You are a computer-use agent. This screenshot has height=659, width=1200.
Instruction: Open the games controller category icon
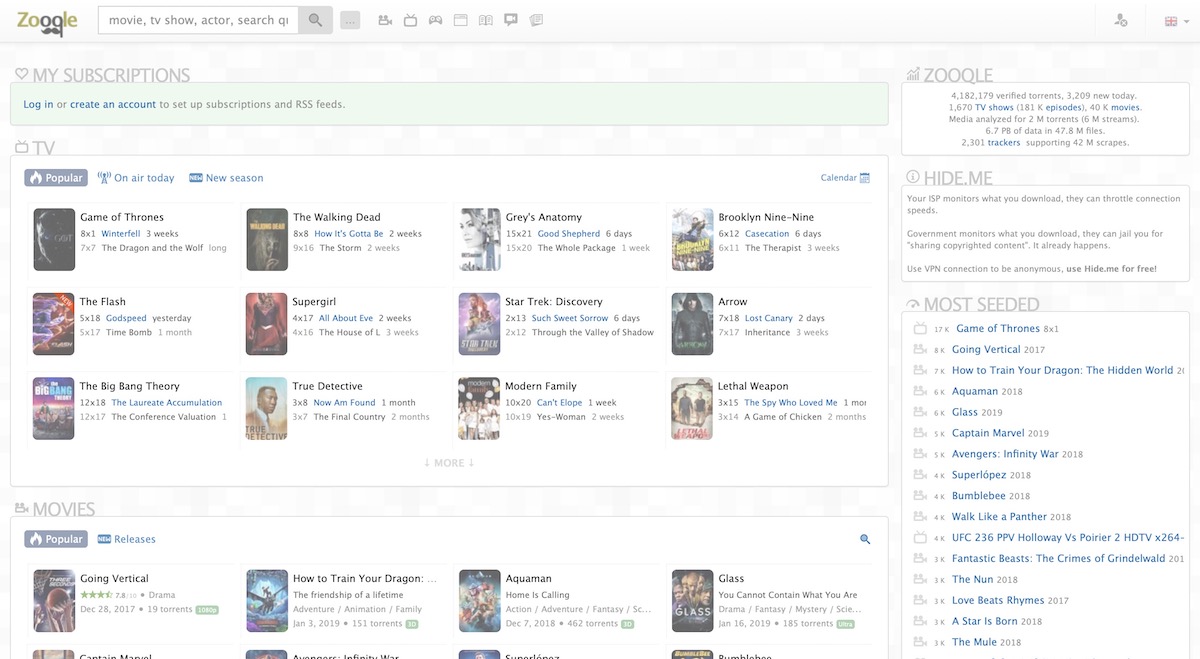435,20
